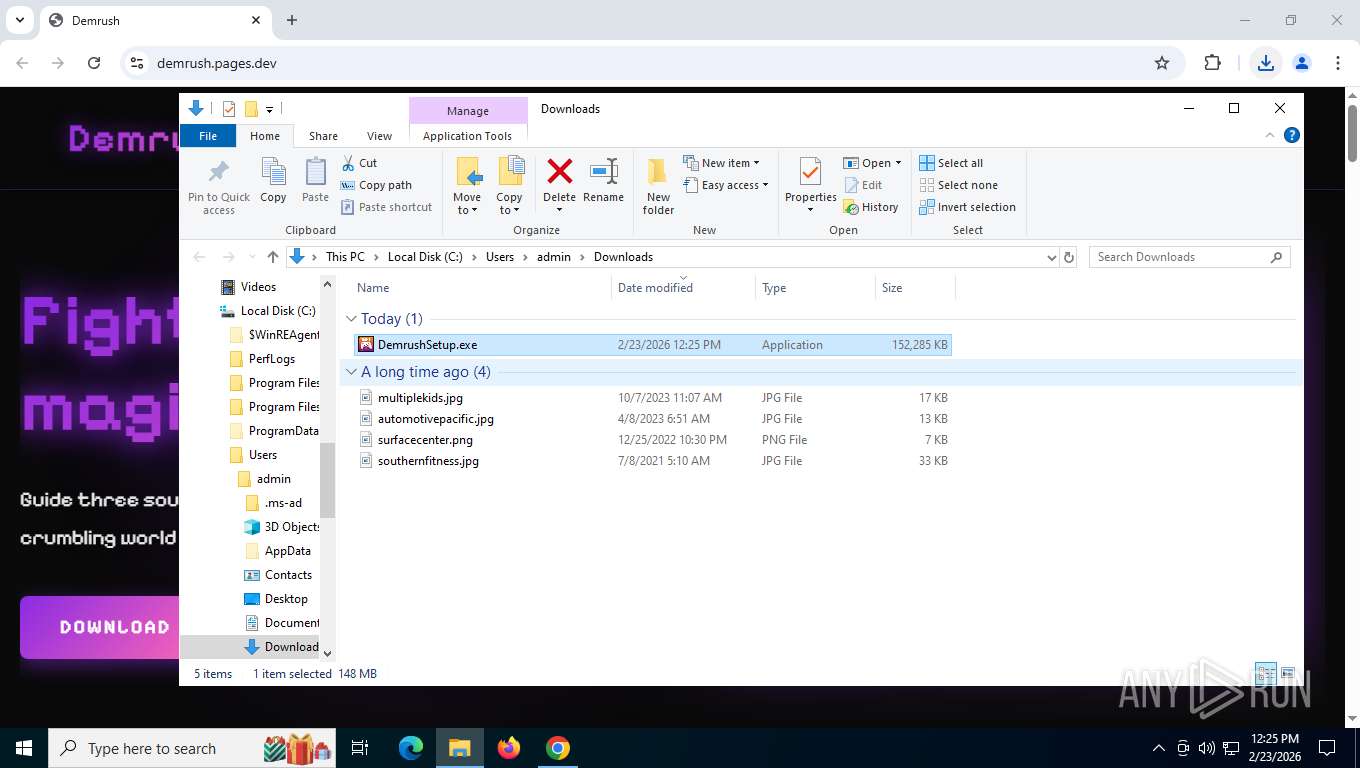The height and width of the screenshot is (768, 1360).
Task: Click Select none
Action: (x=958, y=185)
